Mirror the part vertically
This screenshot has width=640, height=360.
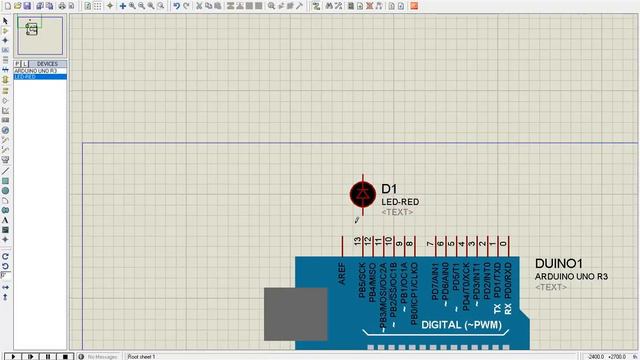(5, 297)
